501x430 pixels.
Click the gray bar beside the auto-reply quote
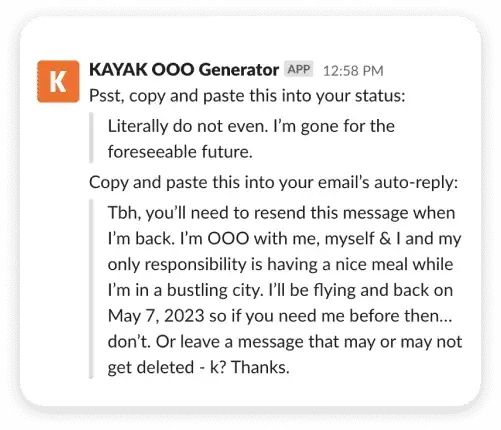click(91, 289)
